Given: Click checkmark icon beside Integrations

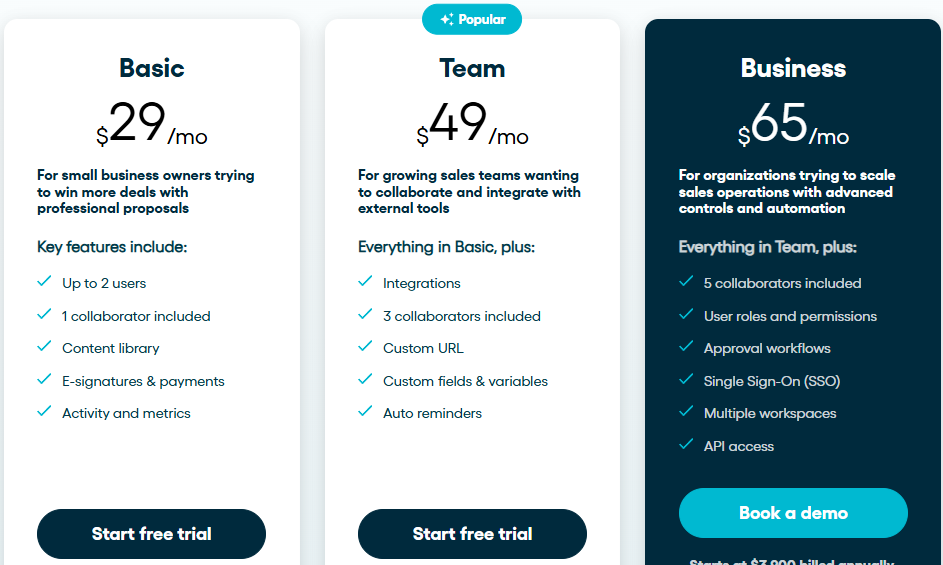Looking at the screenshot, I should [x=365, y=283].
